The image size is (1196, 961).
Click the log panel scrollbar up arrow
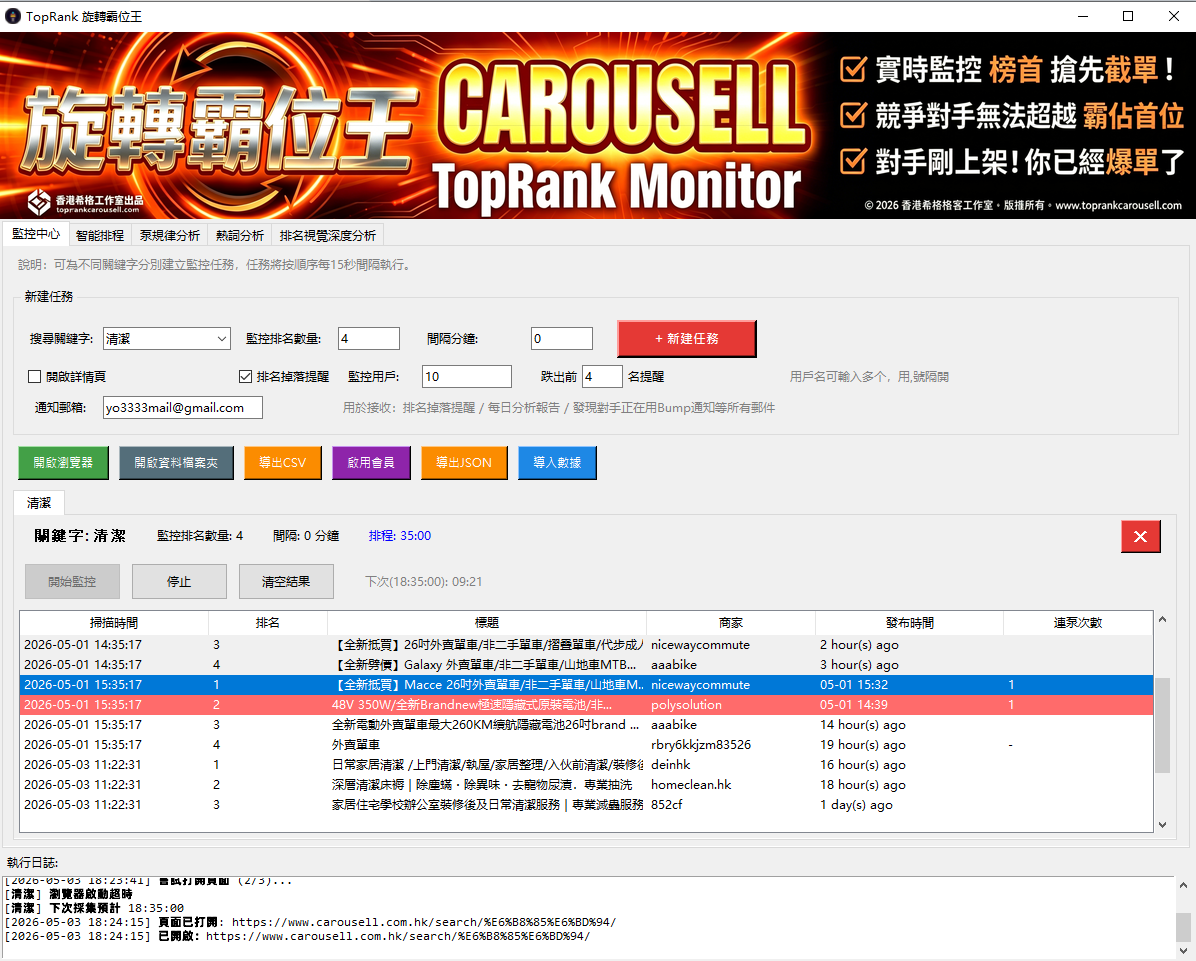(x=1183, y=885)
